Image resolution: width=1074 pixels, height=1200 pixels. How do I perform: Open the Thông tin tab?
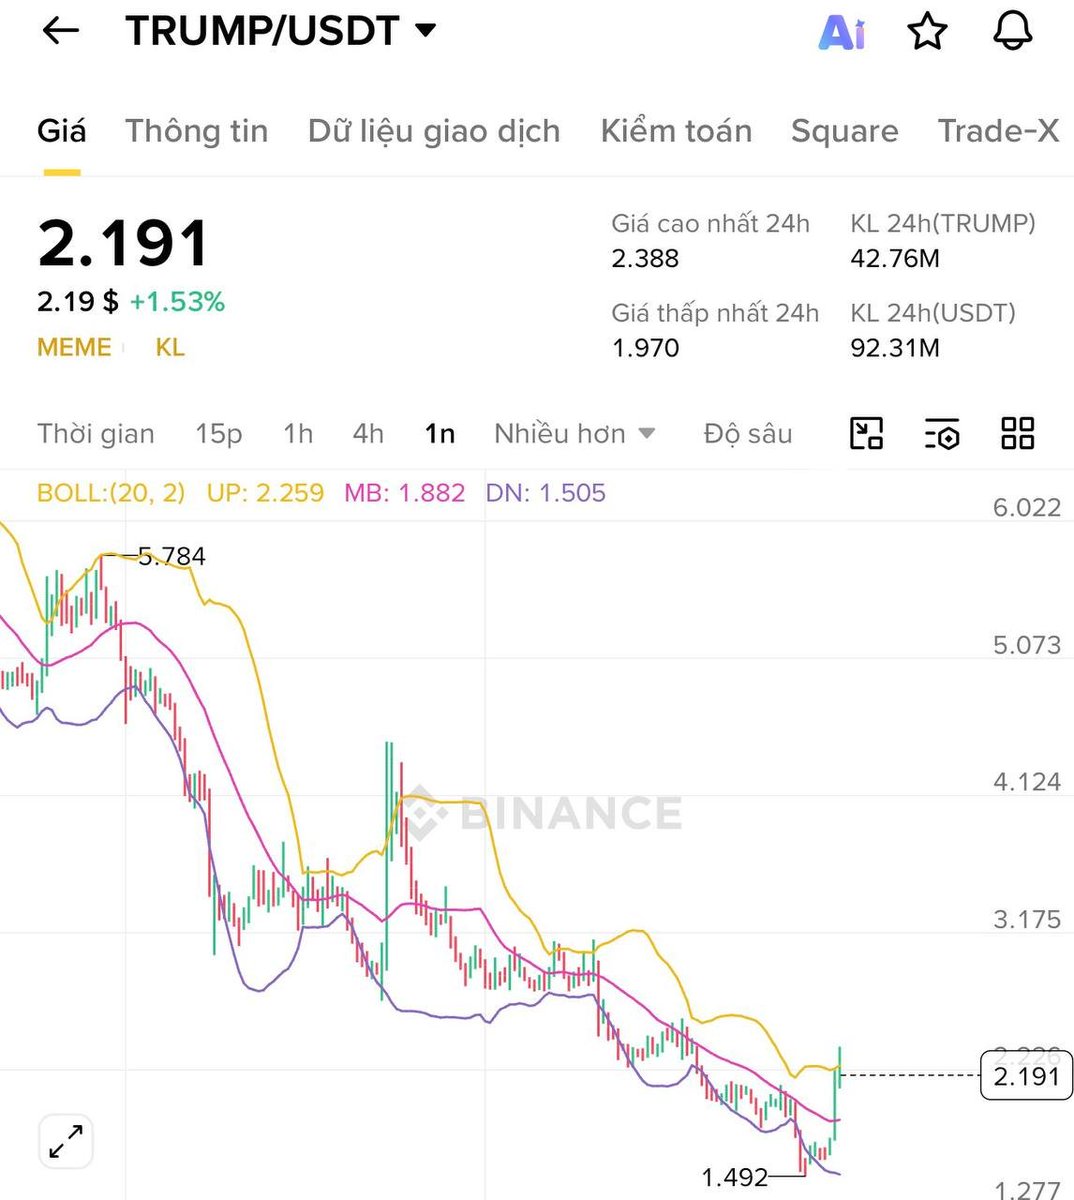click(196, 131)
